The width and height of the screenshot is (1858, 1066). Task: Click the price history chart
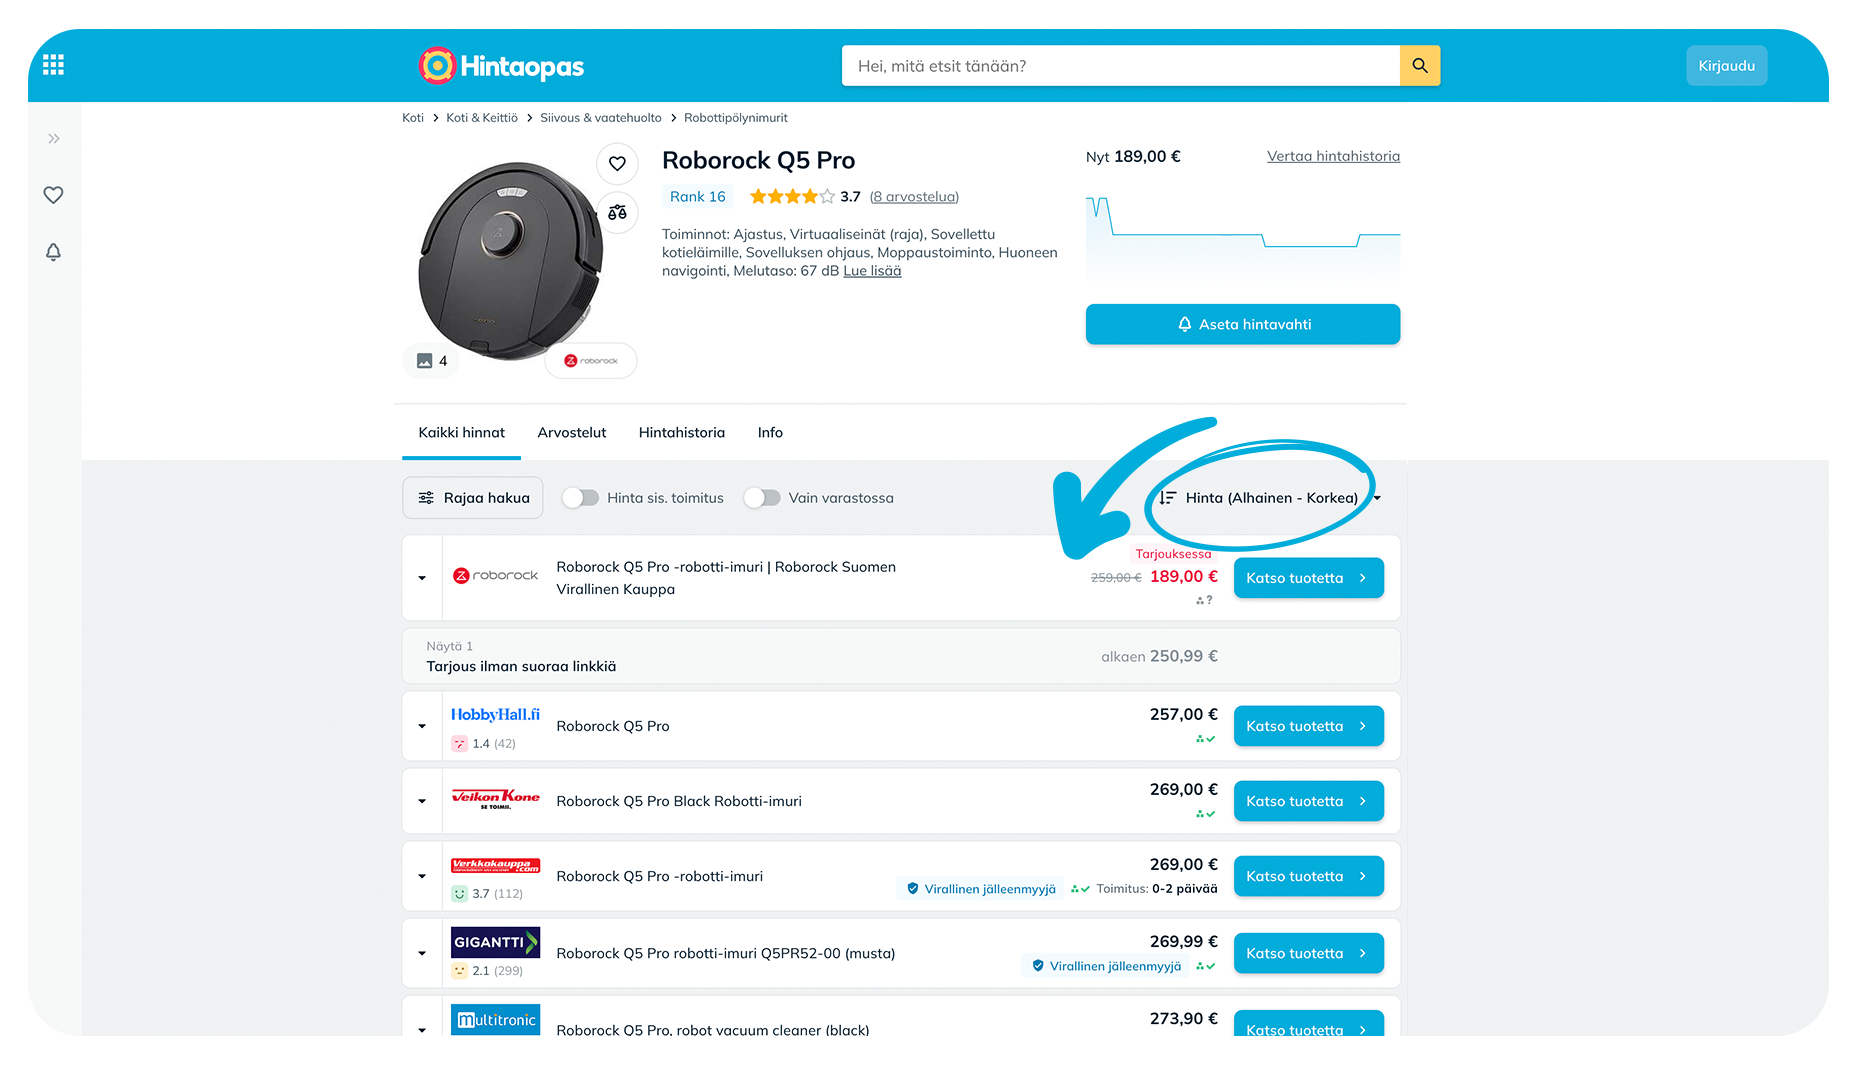[x=1242, y=236]
